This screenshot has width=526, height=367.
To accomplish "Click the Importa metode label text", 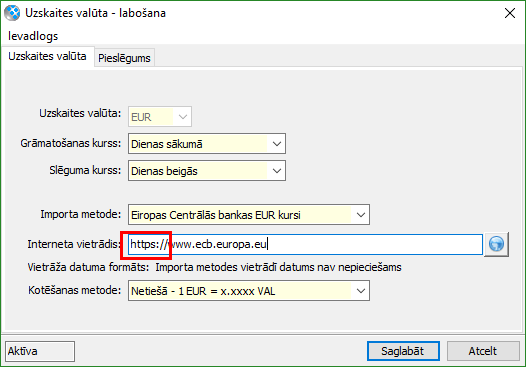I will (x=81, y=214).
